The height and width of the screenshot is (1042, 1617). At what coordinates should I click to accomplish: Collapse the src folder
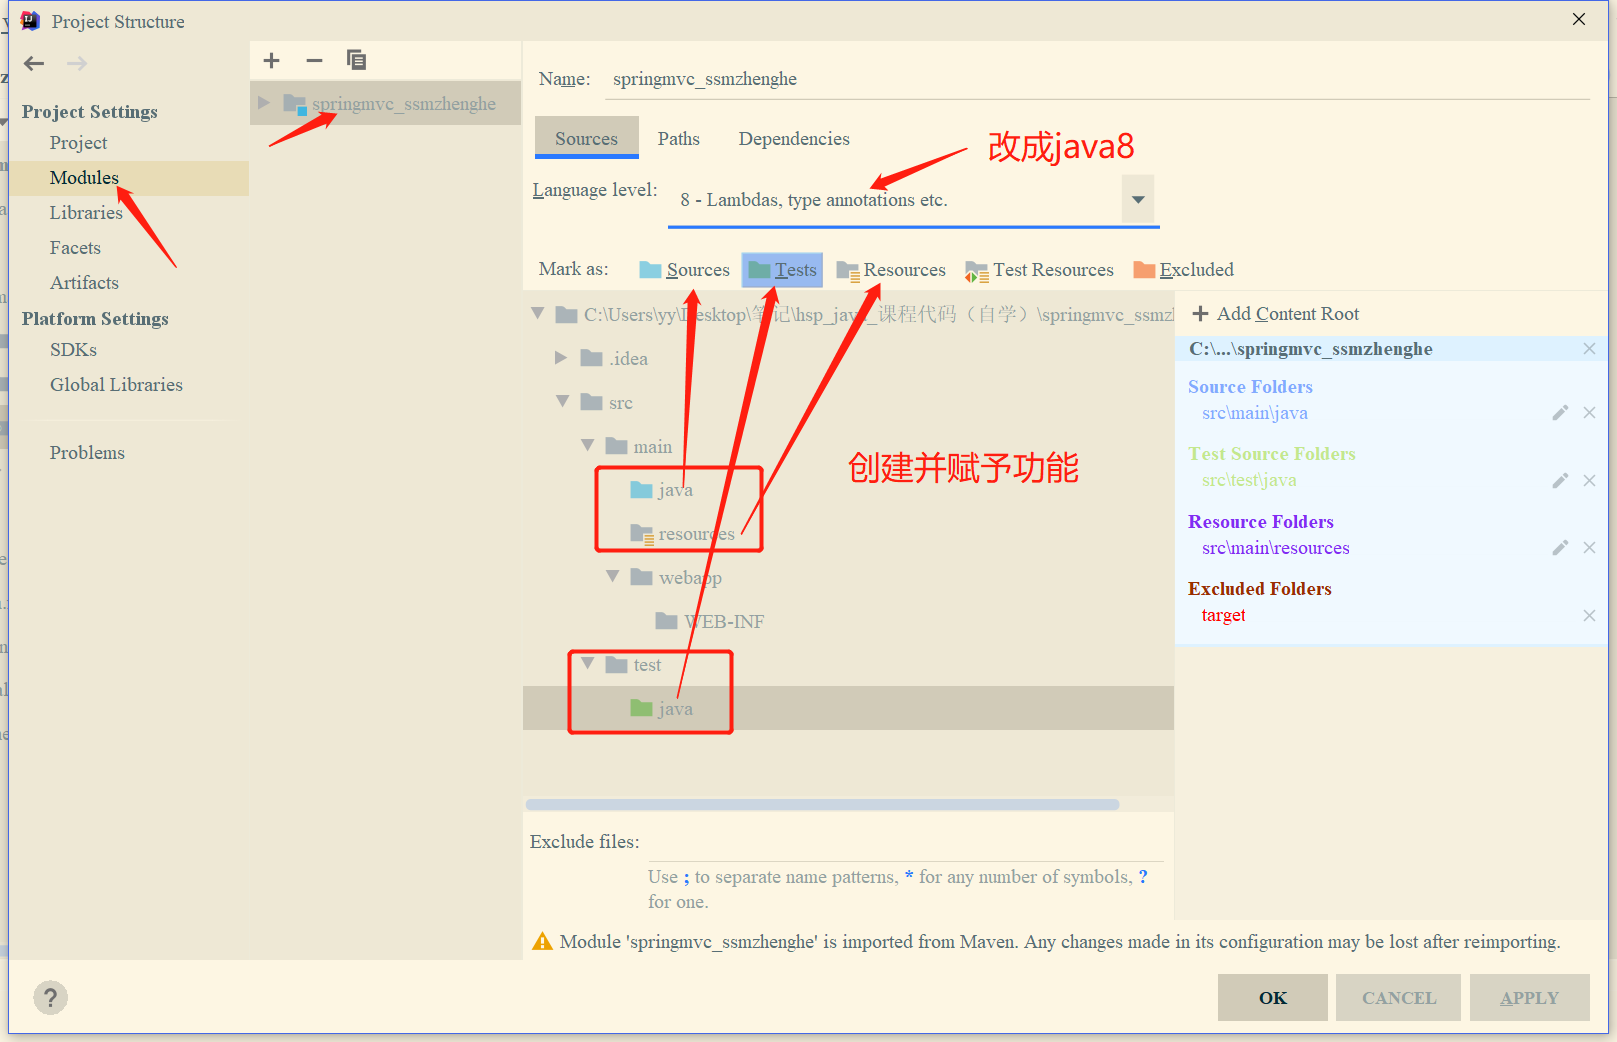point(562,402)
